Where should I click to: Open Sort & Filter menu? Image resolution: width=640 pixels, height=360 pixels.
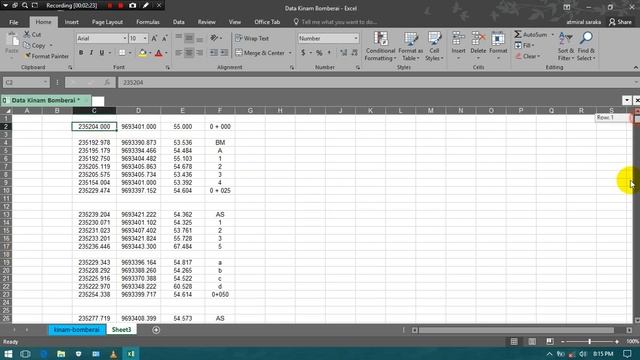tap(566, 46)
